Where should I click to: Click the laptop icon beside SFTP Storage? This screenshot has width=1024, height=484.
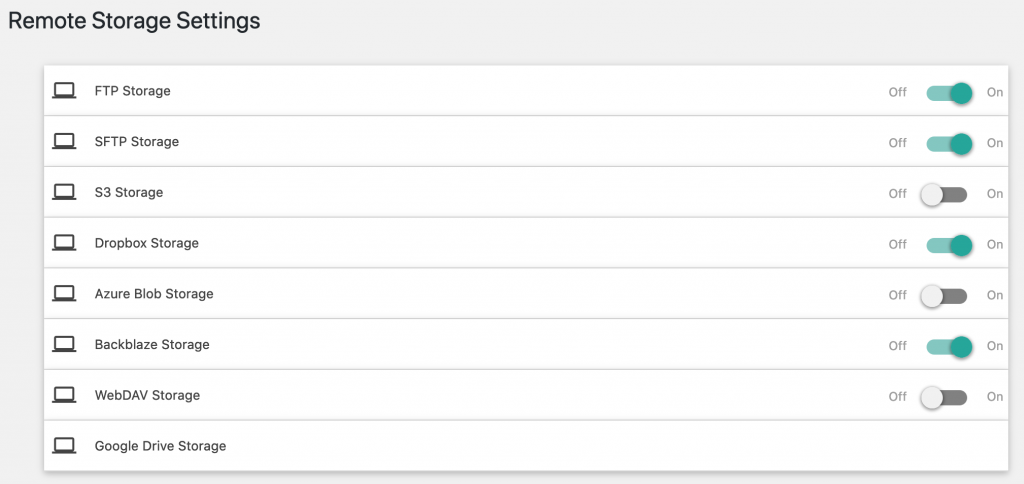click(x=64, y=141)
